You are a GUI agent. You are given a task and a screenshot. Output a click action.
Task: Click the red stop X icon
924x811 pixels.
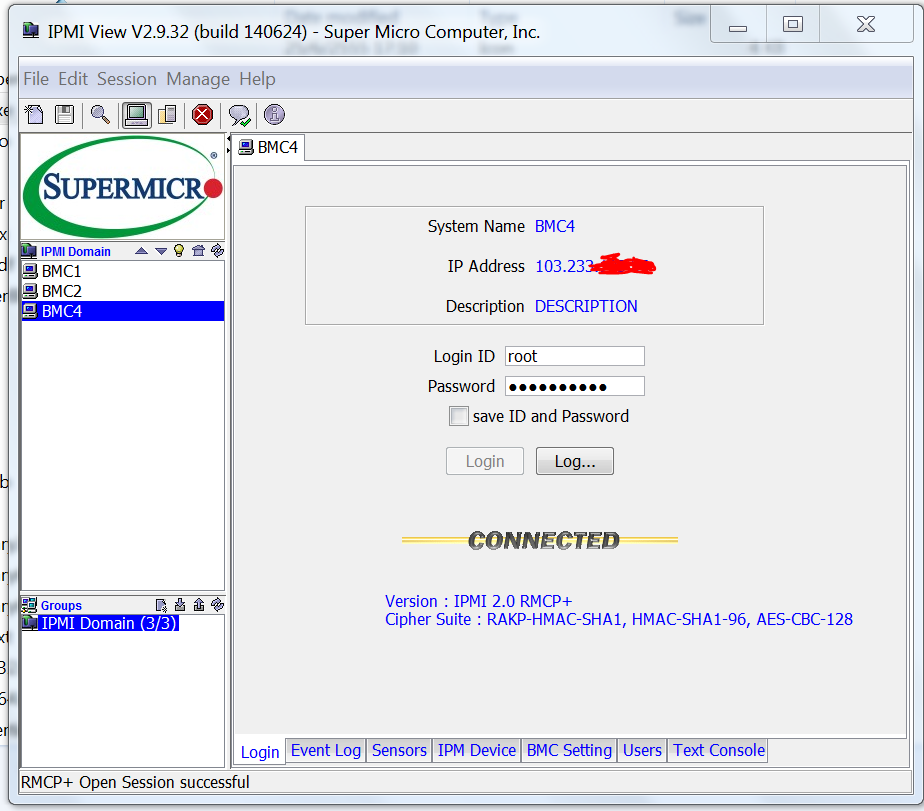click(202, 114)
